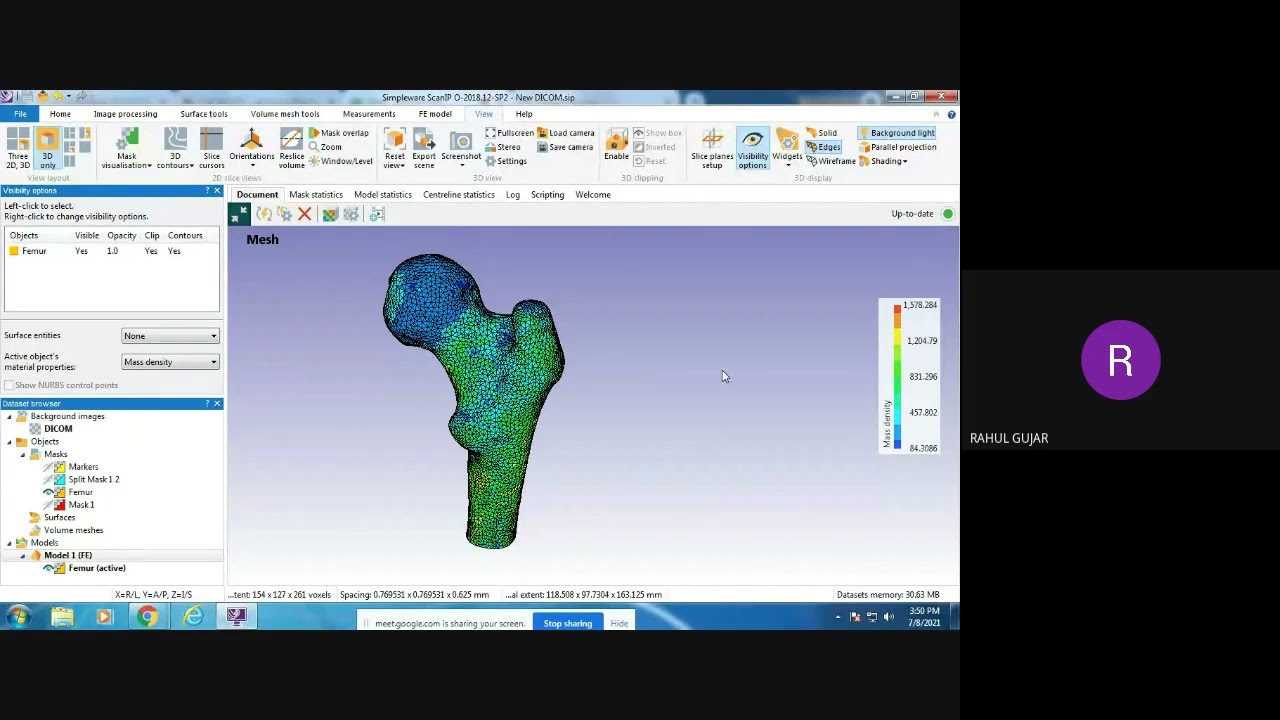
Task: Click Load camera
Action: click(566, 133)
